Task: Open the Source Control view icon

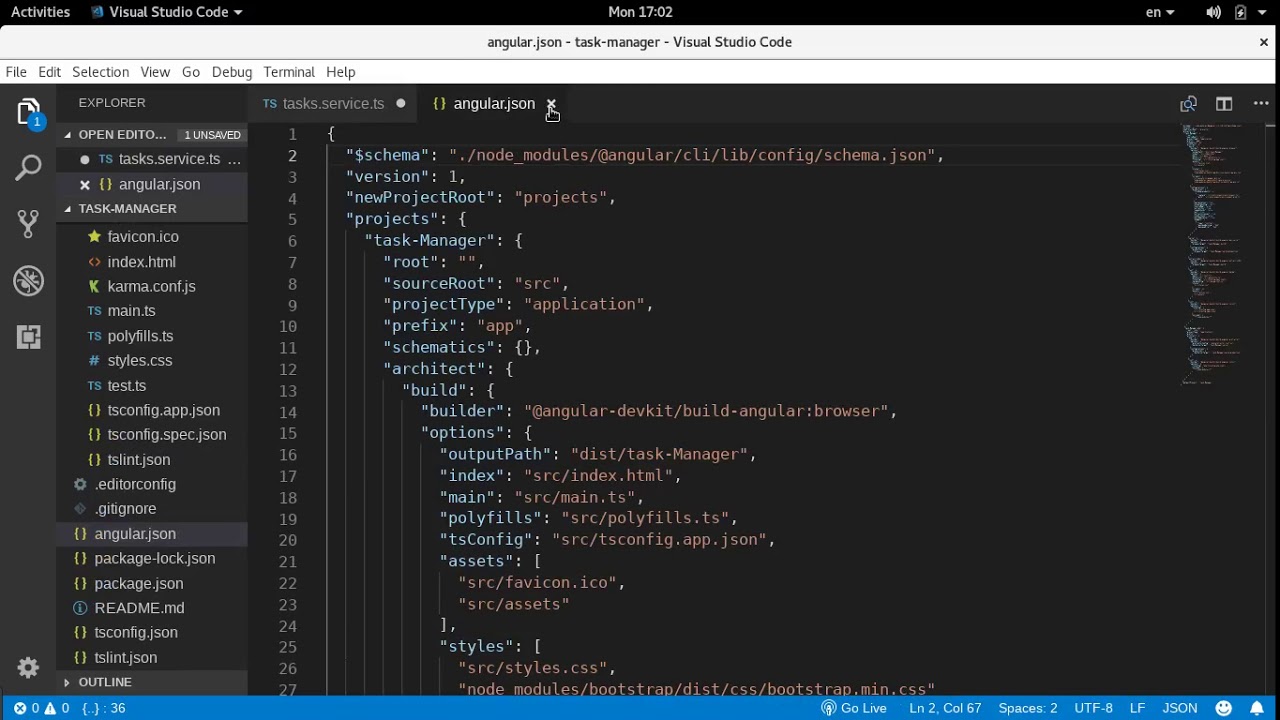Action: pyautogui.click(x=28, y=224)
